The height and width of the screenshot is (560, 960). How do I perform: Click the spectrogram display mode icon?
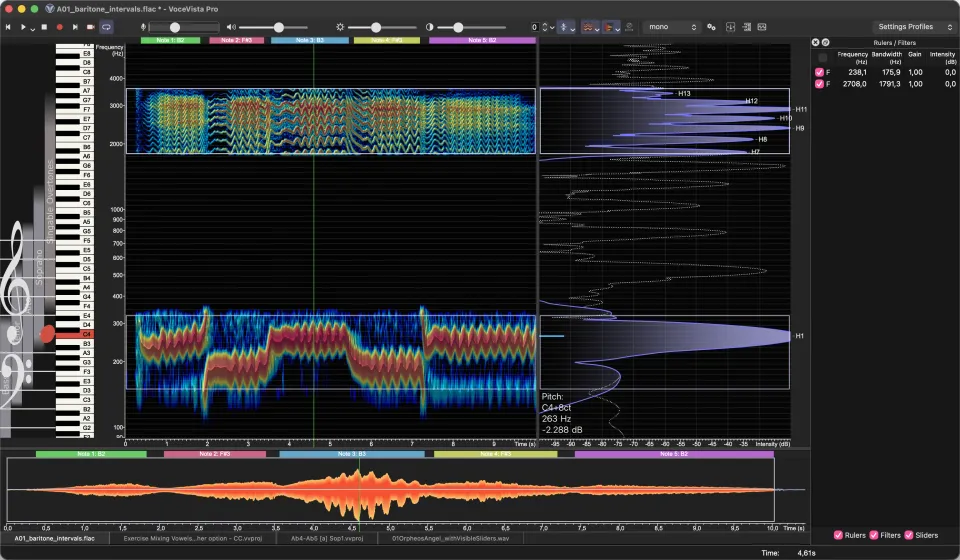coord(587,27)
